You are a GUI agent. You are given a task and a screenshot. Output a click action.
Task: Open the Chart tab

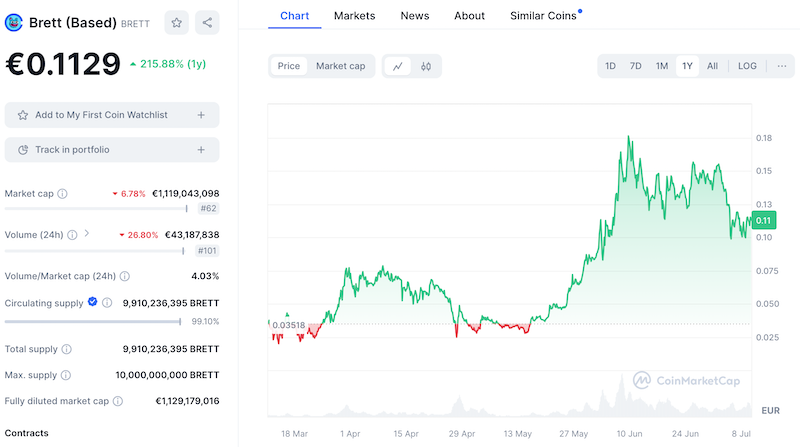(x=294, y=16)
